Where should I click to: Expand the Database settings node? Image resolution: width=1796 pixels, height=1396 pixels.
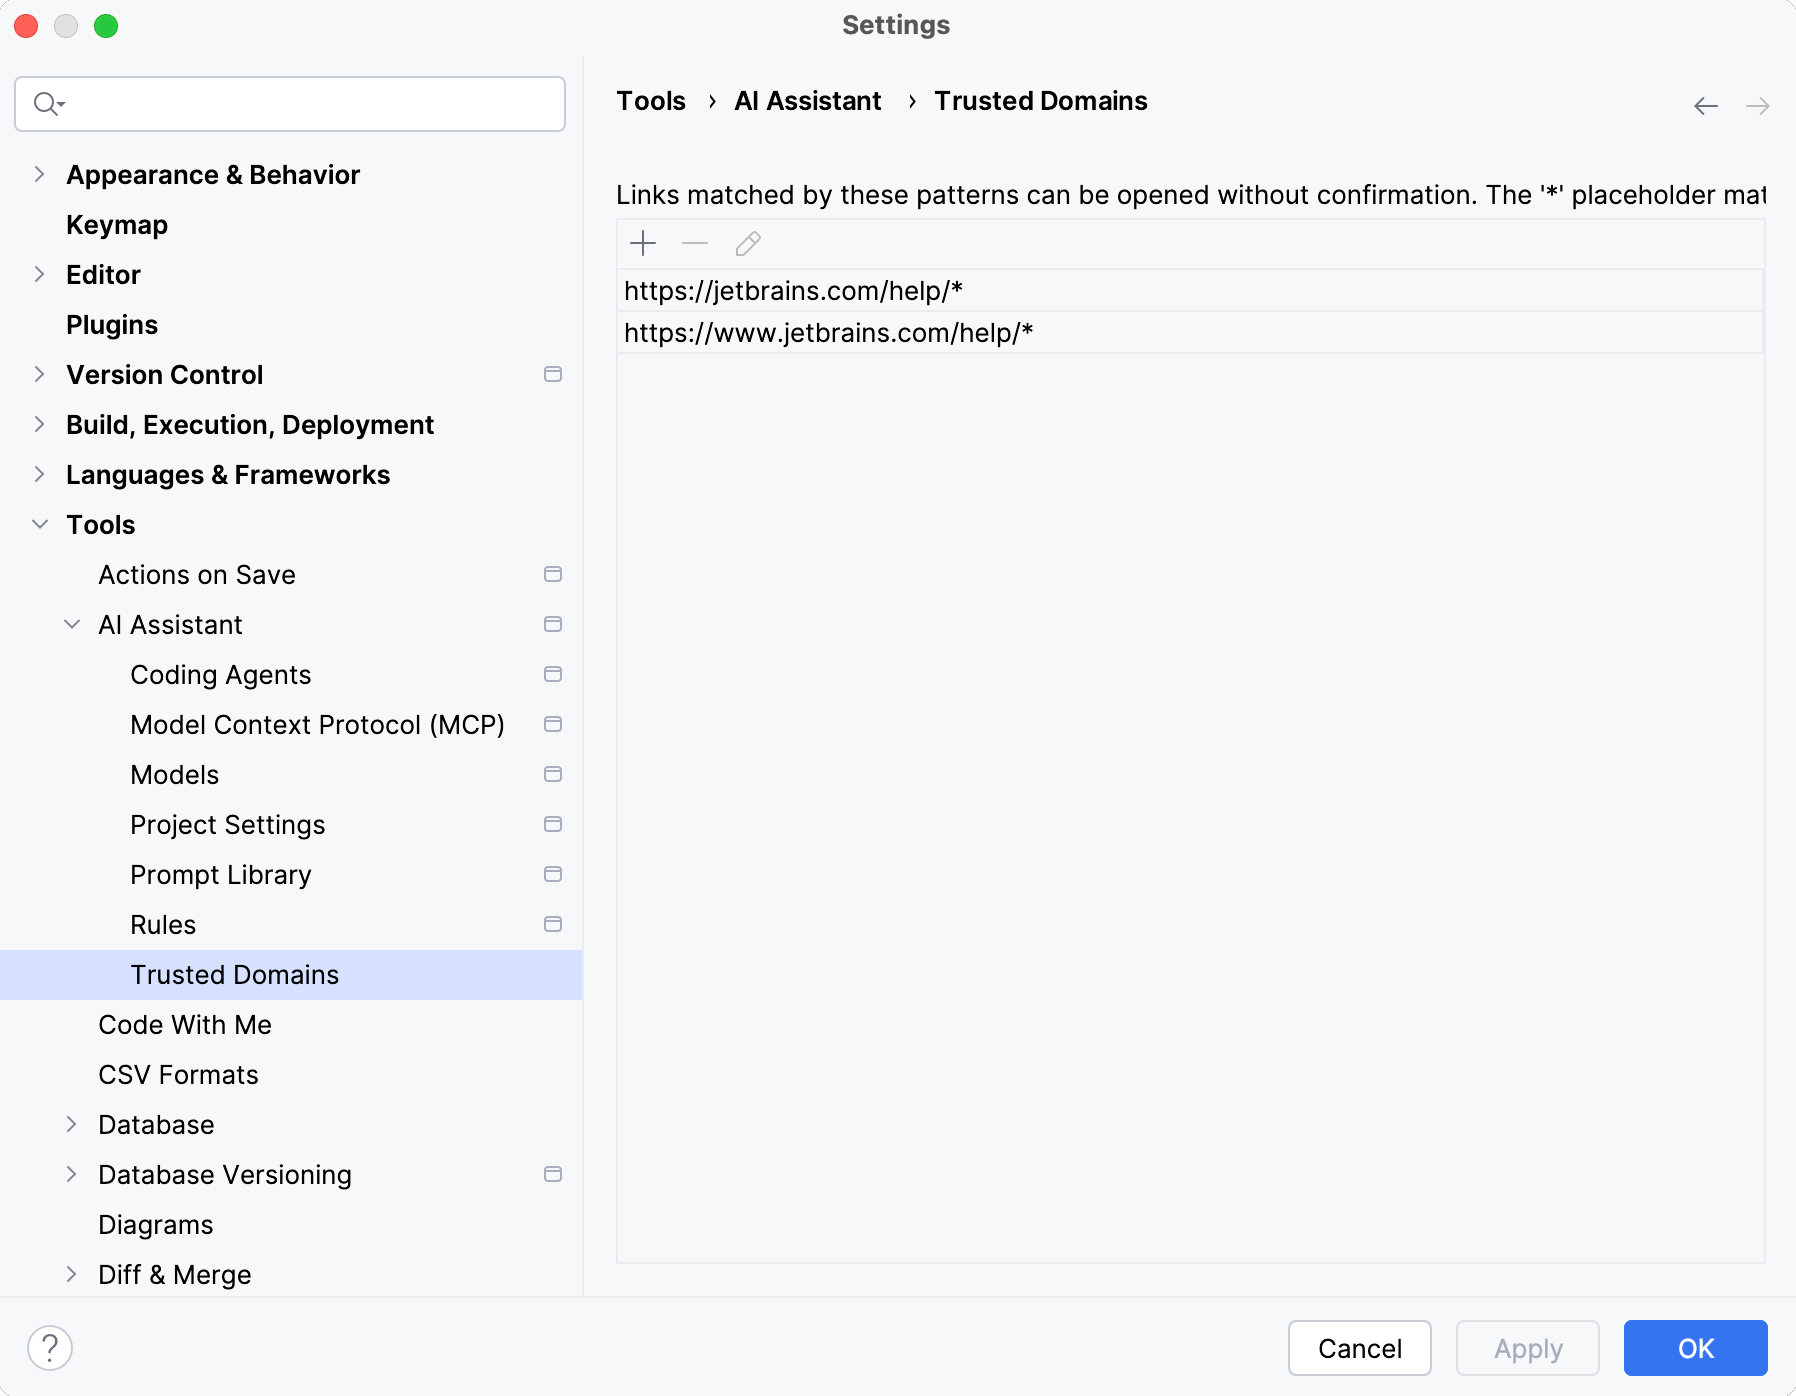click(72, 1124)
